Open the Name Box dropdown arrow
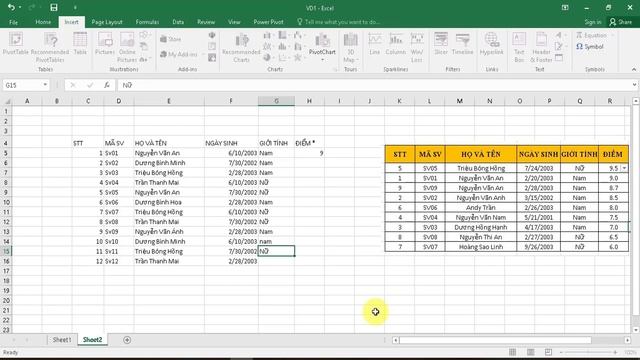This screenshot has height=360, width=640. click(x=45, y=85)
